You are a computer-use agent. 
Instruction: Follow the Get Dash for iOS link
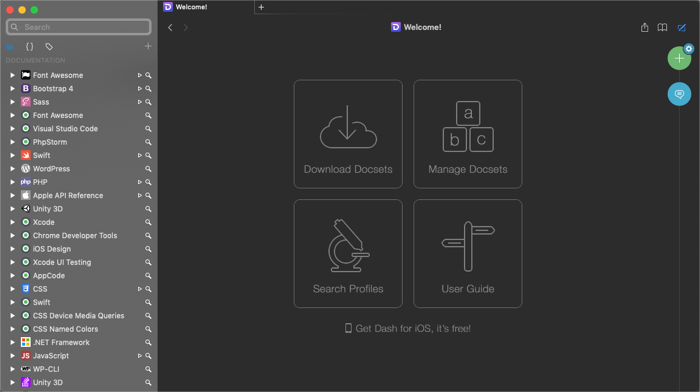click(408, 329)
